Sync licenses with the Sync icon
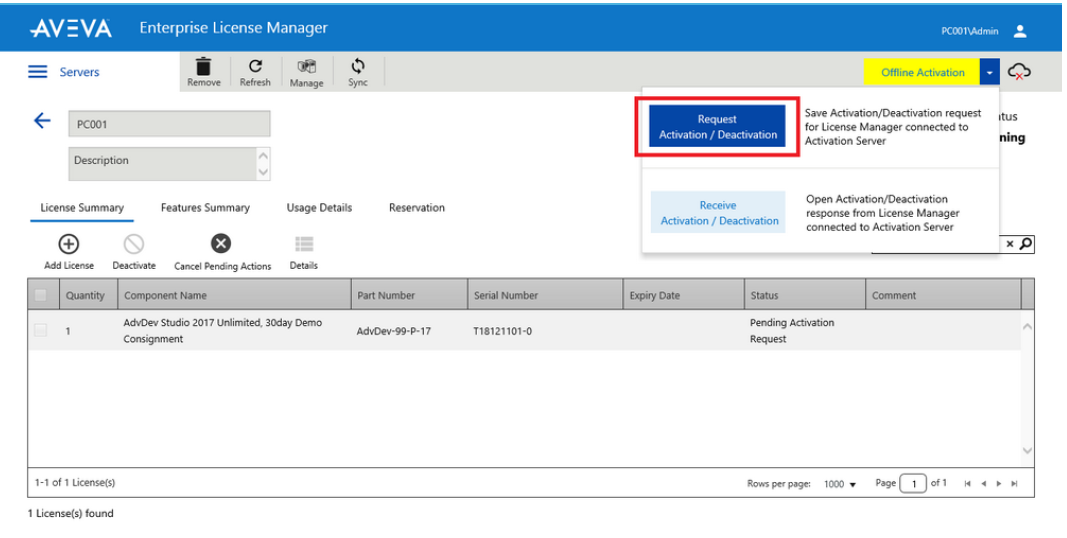This screenshot has width=1067, height=538. pyautogui.click(x=358, y=66)
